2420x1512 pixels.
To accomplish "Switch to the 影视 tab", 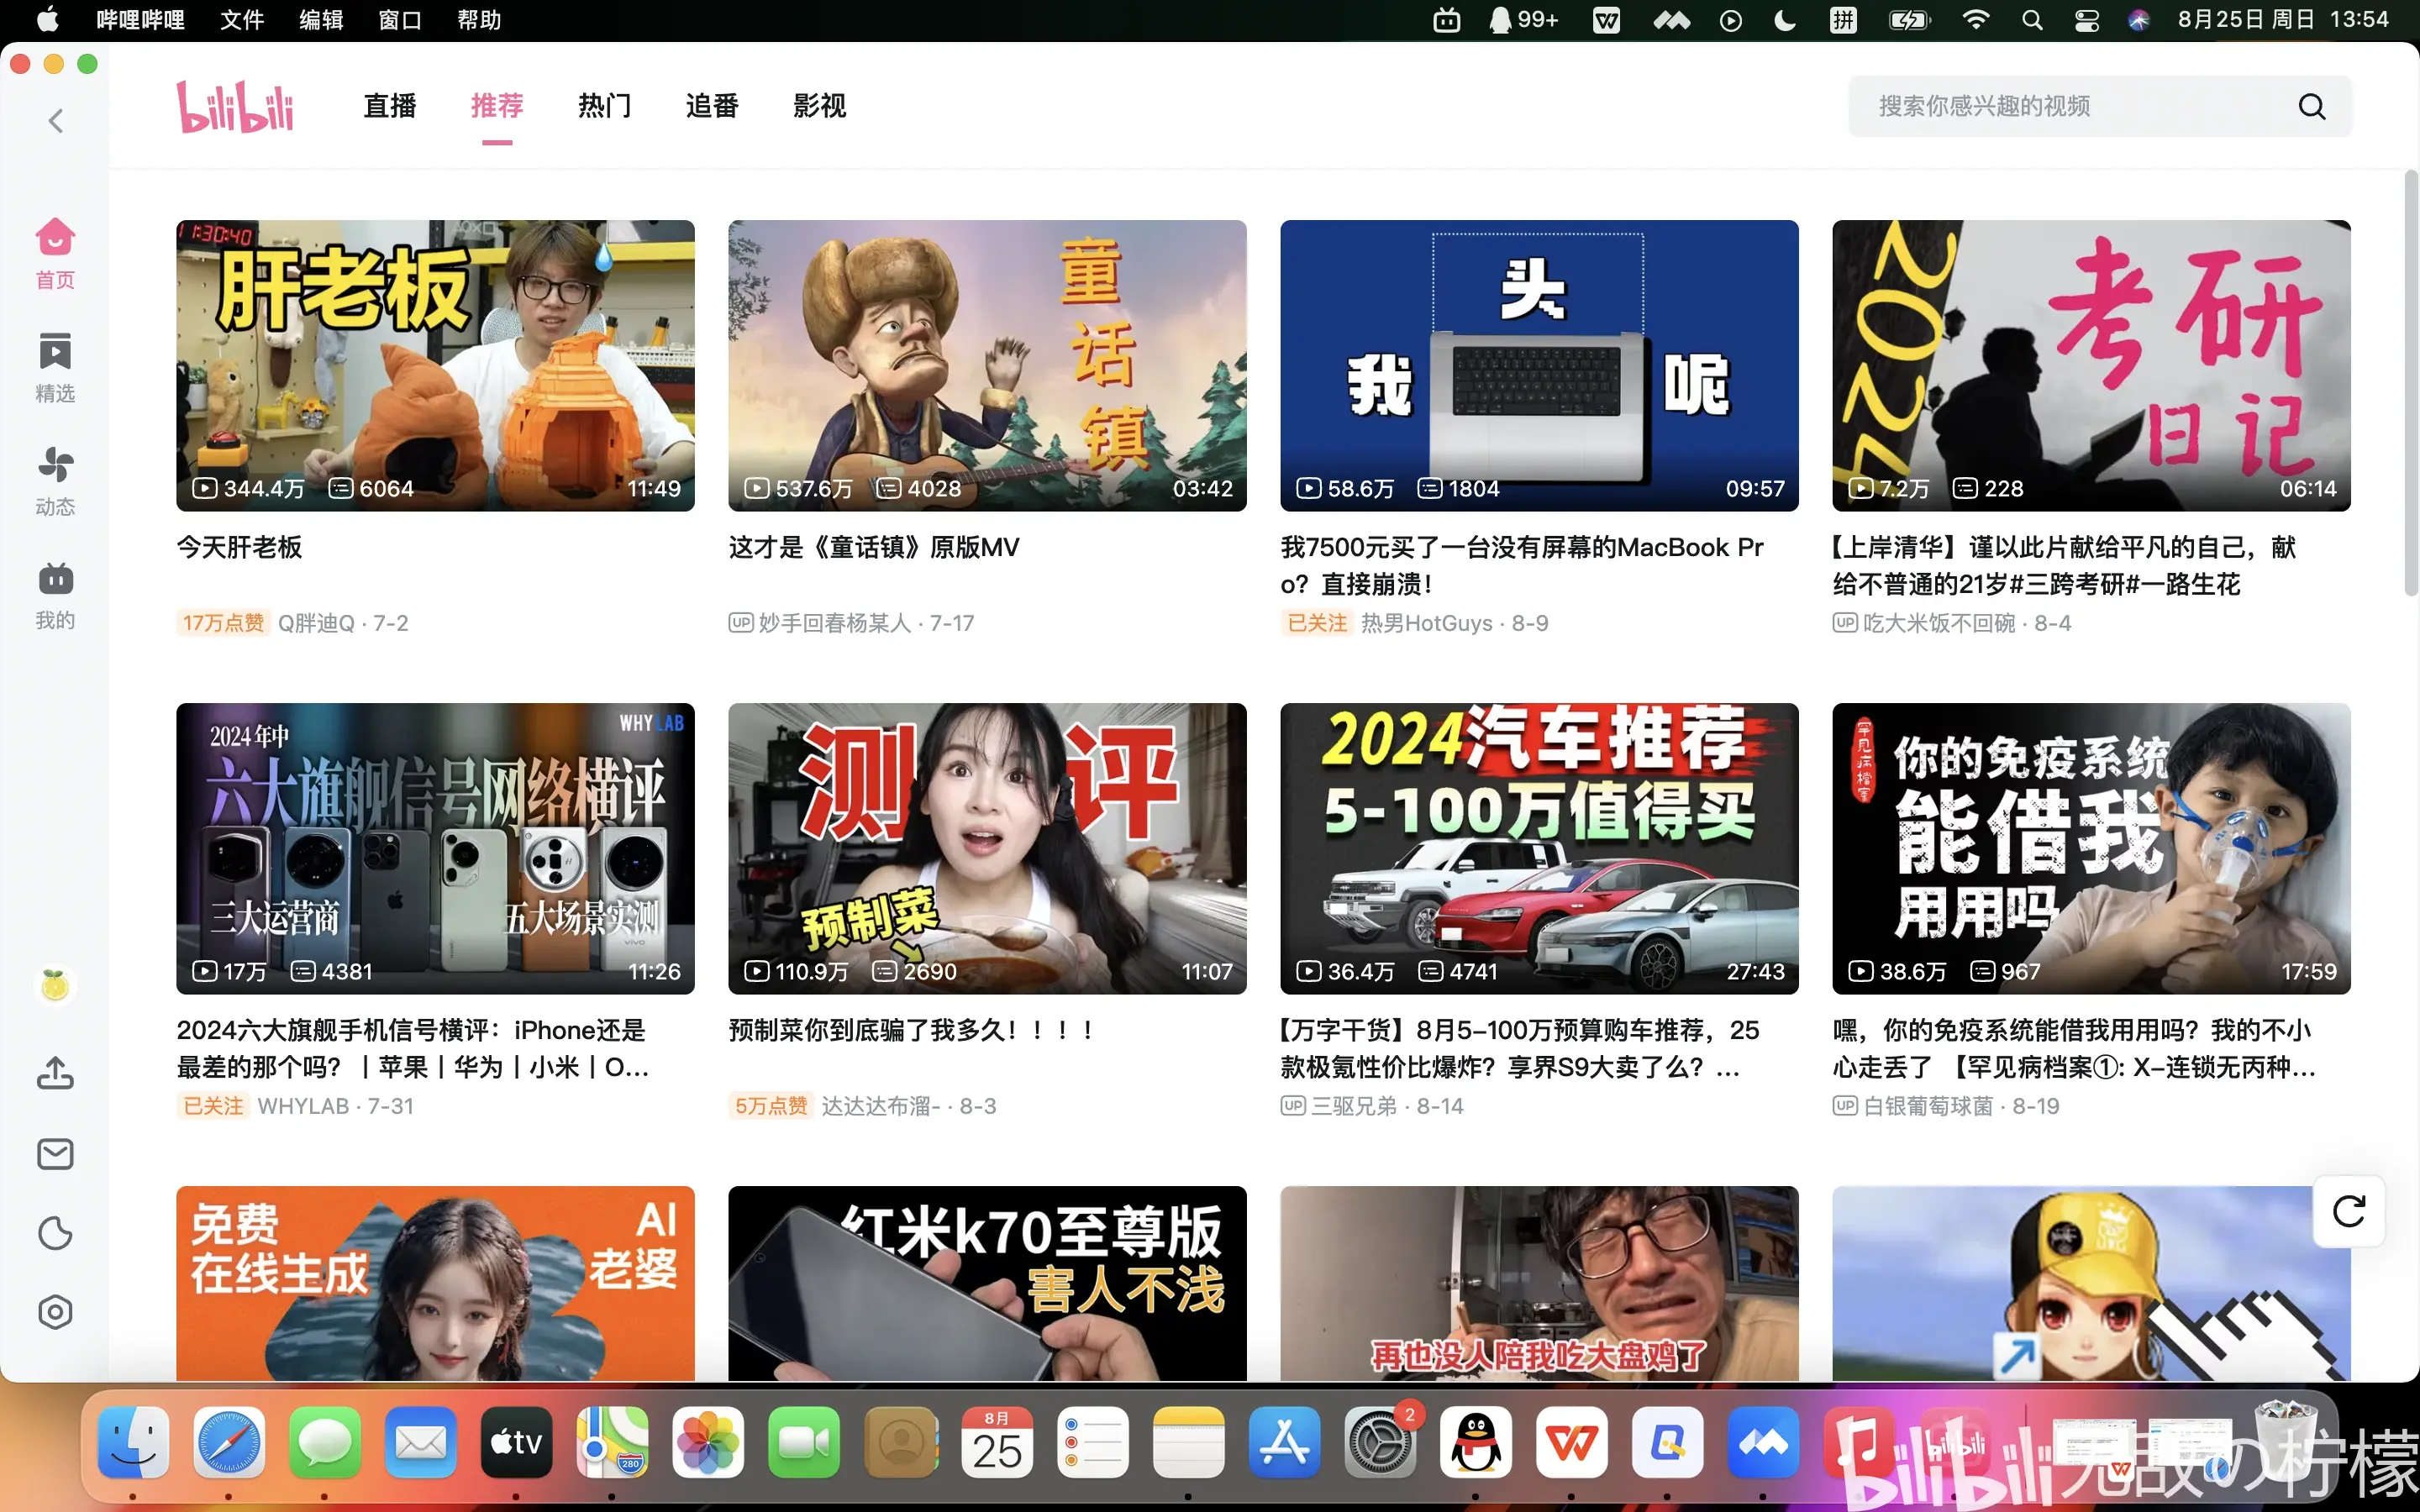I will (x=819, y=106).
